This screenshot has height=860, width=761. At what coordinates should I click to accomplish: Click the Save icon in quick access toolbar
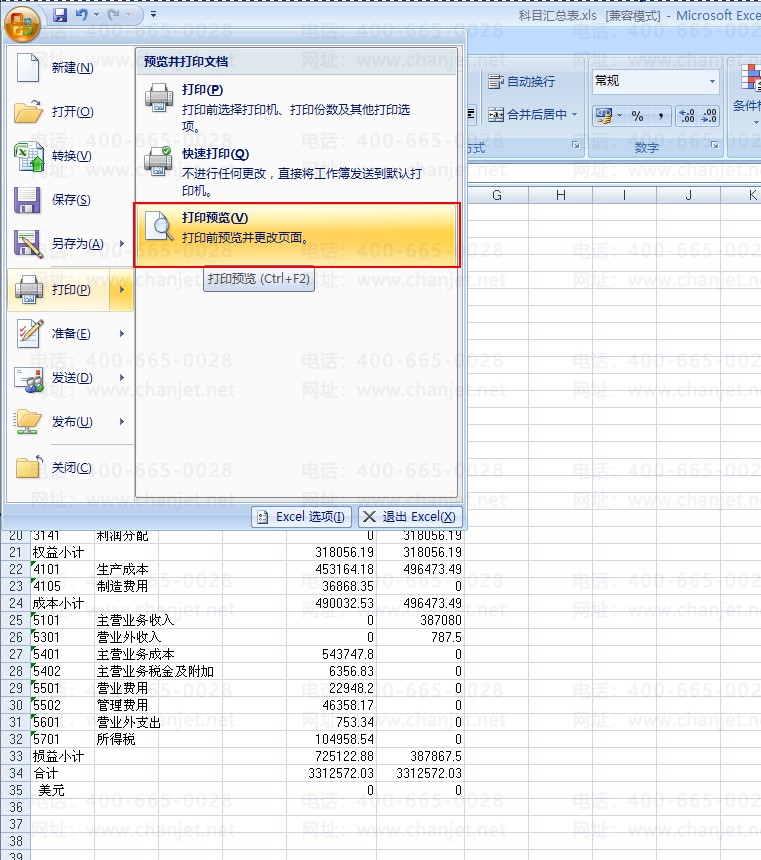[60, 15]
